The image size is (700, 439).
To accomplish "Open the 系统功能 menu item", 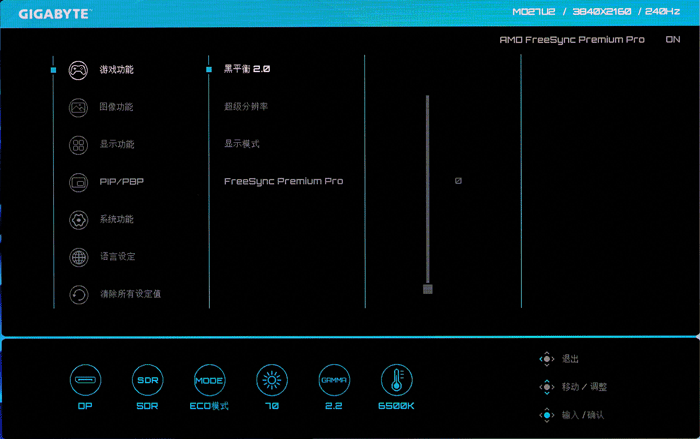I will [x=117, y=219].
